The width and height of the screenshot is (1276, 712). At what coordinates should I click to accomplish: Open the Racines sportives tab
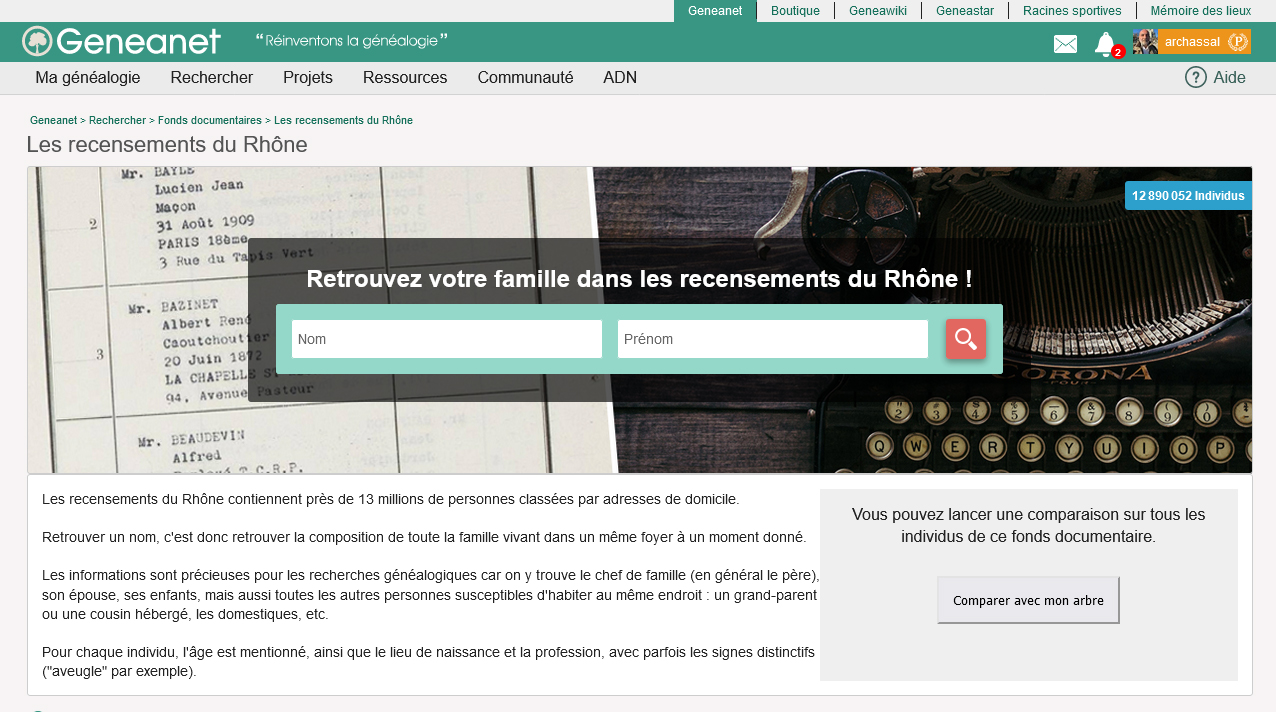1072,11
